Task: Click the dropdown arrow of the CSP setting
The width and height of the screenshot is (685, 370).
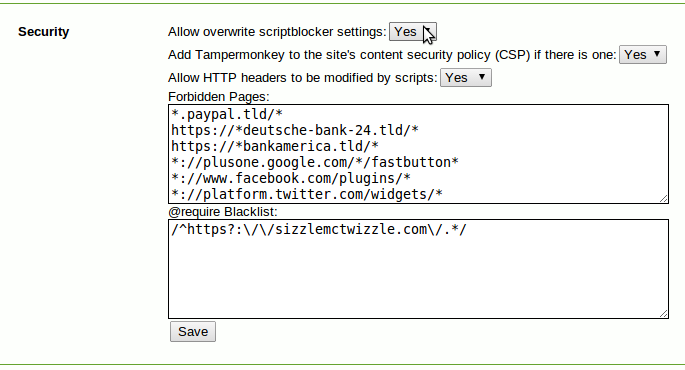Action: pyautogui.click(x=657, y=54)
